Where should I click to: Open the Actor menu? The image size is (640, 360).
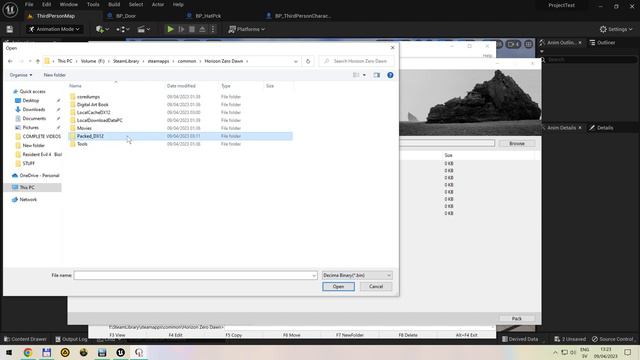[158, 4]
